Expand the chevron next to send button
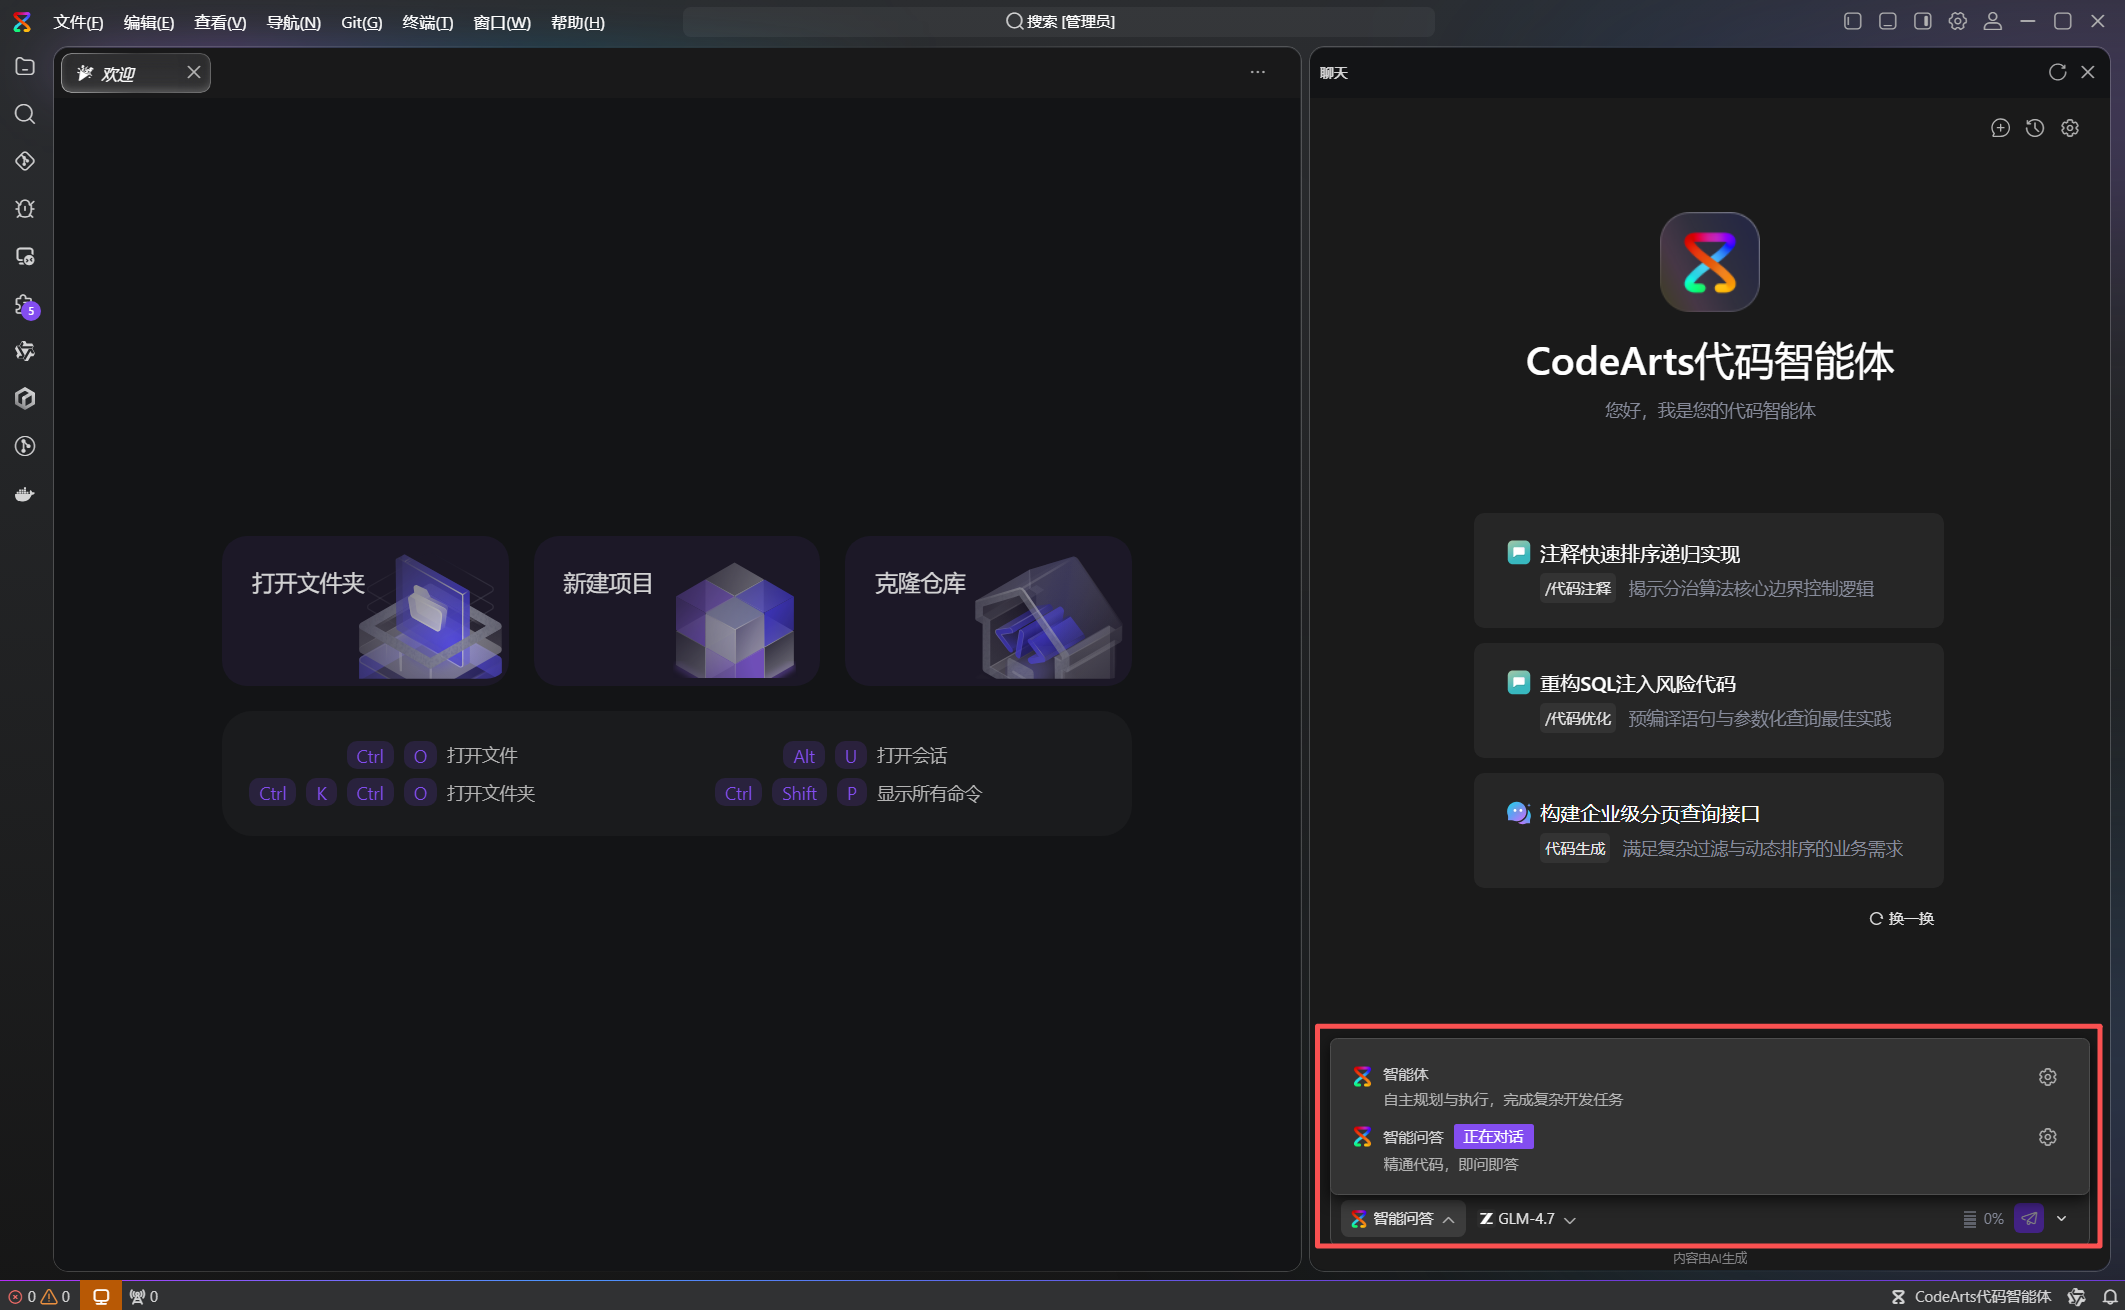Image resolution: width=2125 pixels, height=1310 pixels. (x=2062, y=1218)
